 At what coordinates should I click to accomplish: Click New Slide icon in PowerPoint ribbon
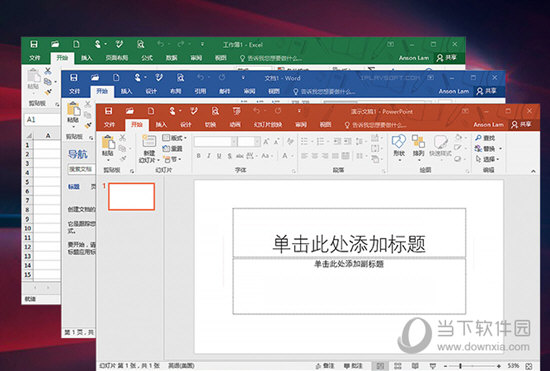pyautogui.click(x=149, y=141)
